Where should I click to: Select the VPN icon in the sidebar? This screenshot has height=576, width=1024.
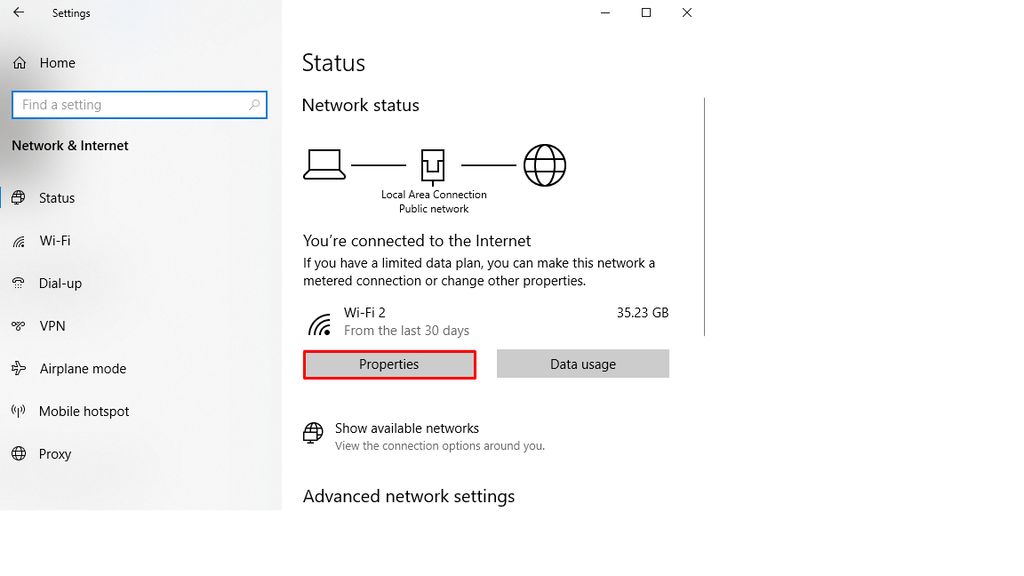click(x=18, y=325)
